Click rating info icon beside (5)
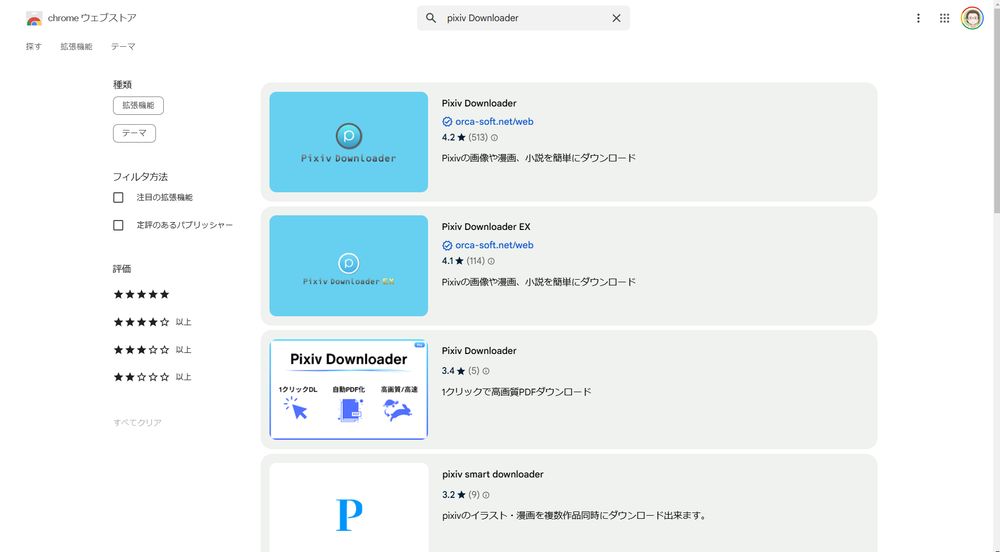 (x=486, y=371)
